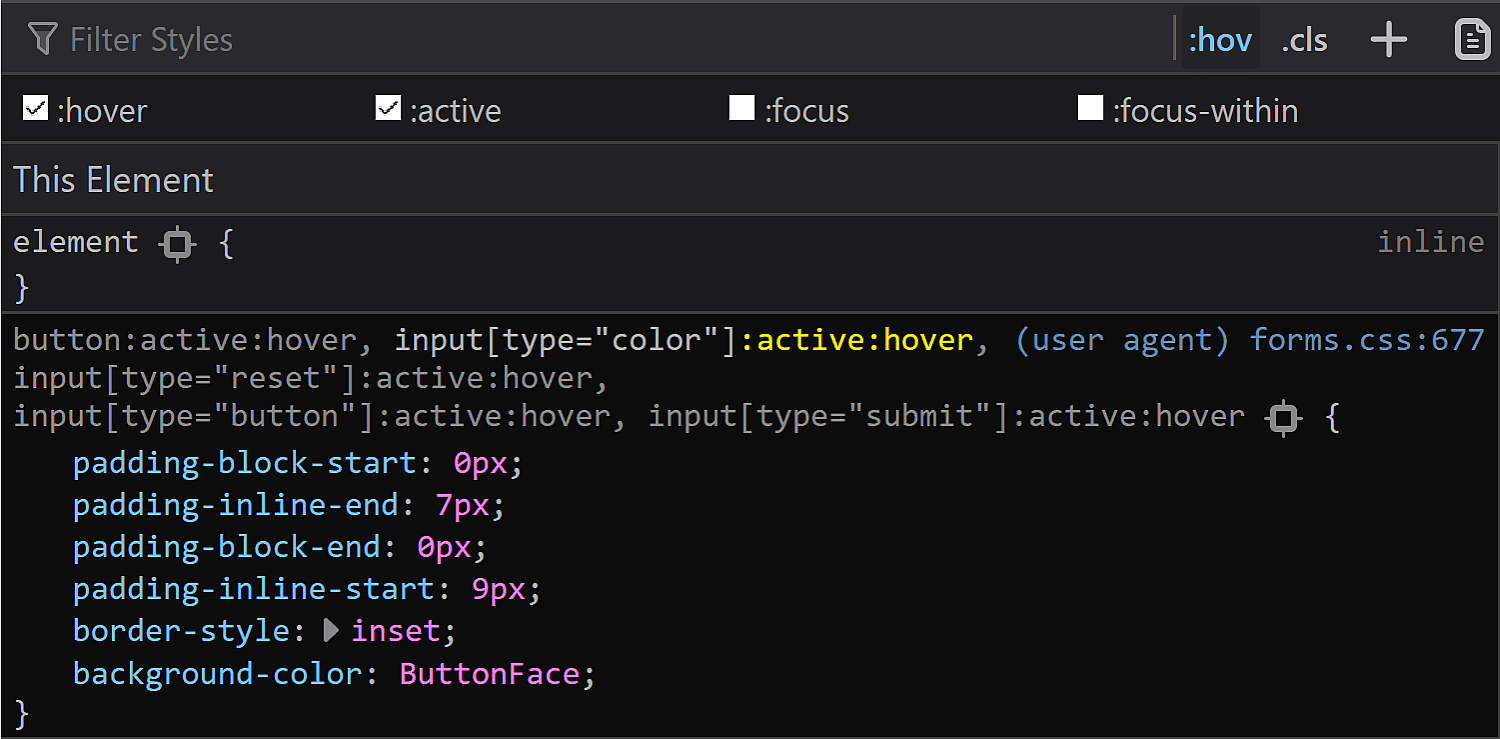Click the element picker icon next to element rule
The width and height of the screenshot is (1500, 739).
[176, 244]
